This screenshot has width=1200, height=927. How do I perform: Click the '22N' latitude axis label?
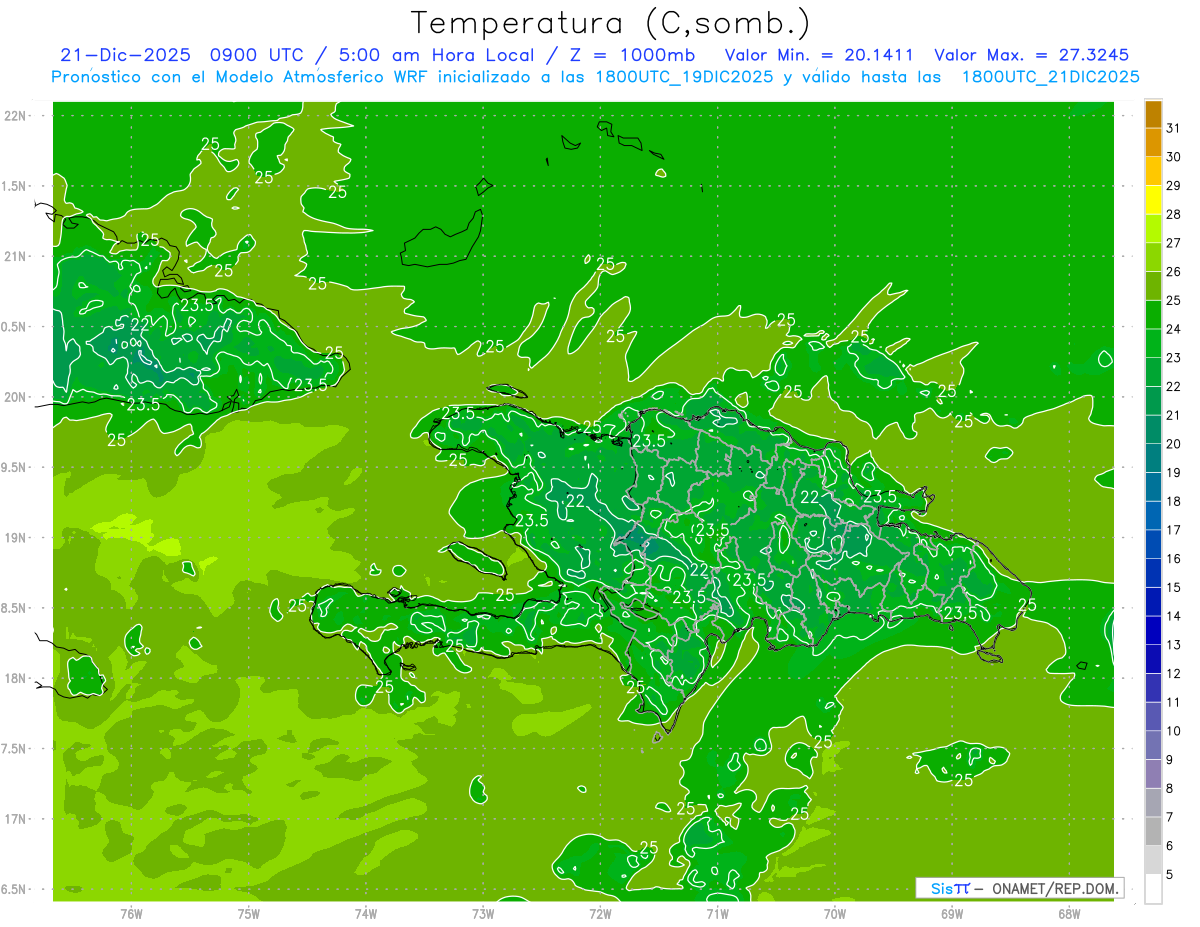16,116
